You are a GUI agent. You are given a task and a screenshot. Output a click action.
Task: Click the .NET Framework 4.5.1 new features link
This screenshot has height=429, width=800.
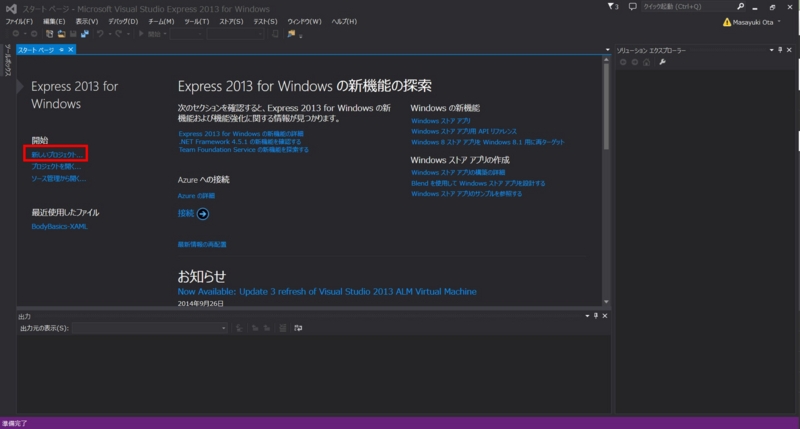[x=240, y=142]
